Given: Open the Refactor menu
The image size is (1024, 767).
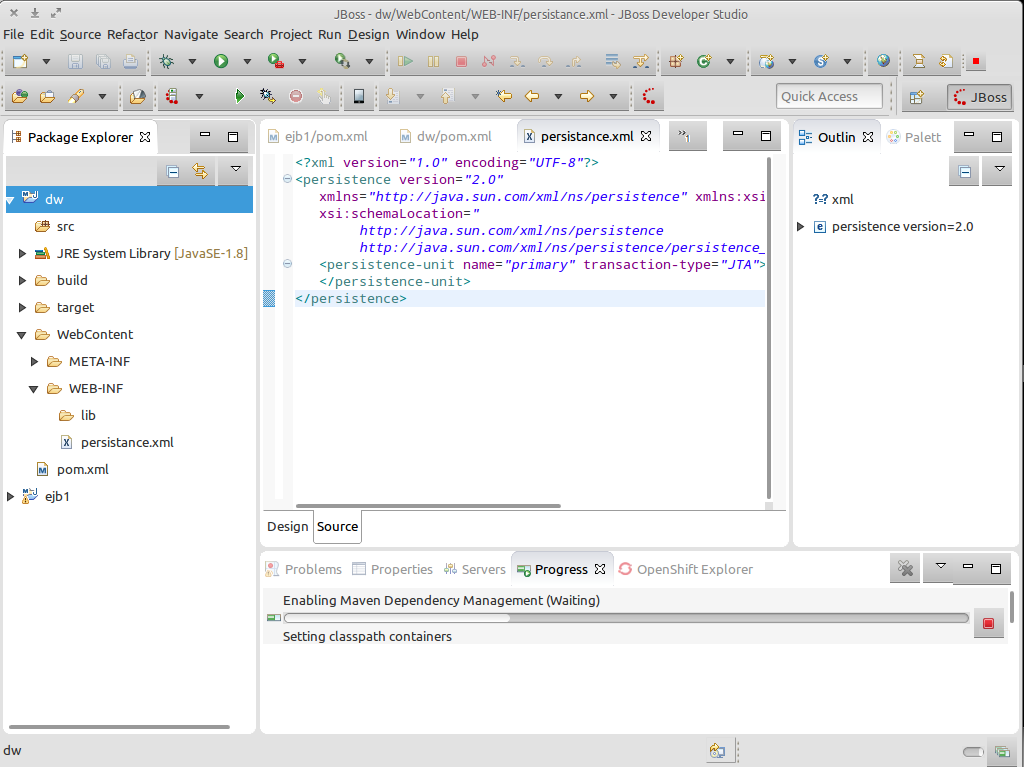Looking at the screenshot, I should (132, 34).
